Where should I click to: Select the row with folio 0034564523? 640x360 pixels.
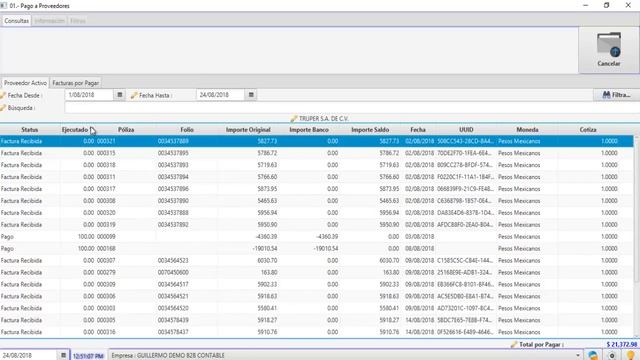pos(317,260)
